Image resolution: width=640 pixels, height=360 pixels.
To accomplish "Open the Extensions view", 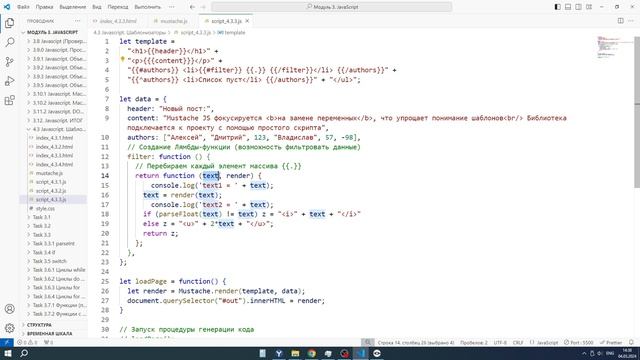I will pyautogui.click(x=9, y=100).
